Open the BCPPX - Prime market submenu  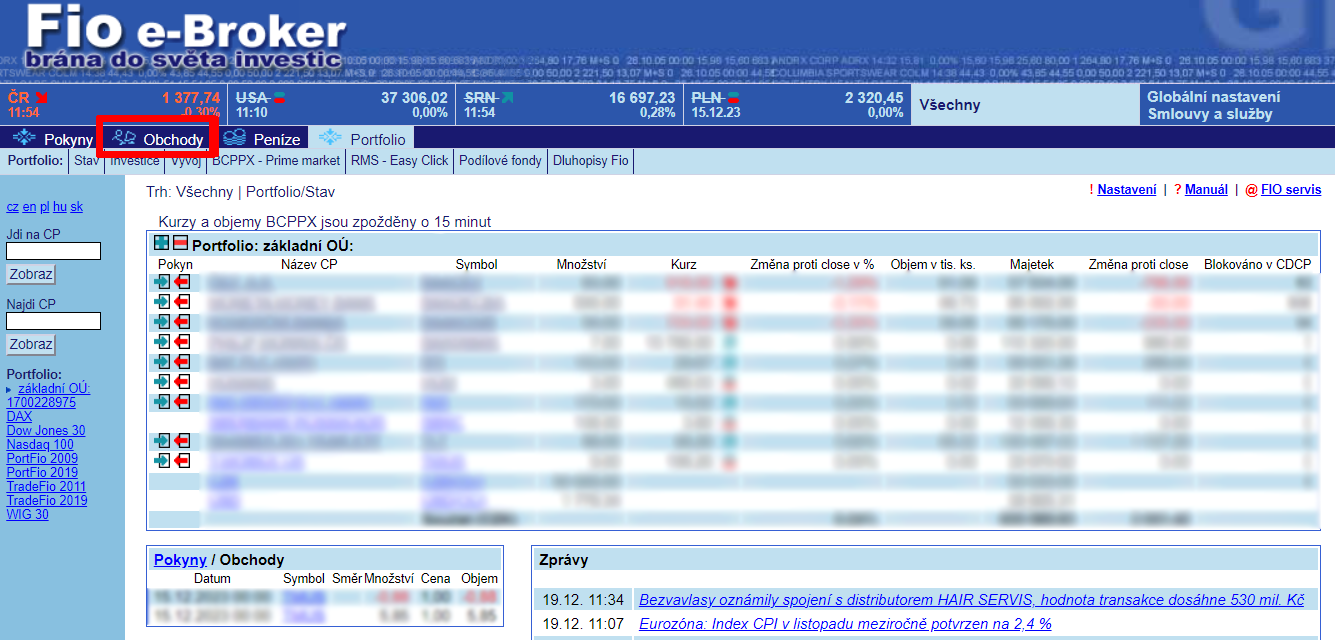tap(276, 160)
